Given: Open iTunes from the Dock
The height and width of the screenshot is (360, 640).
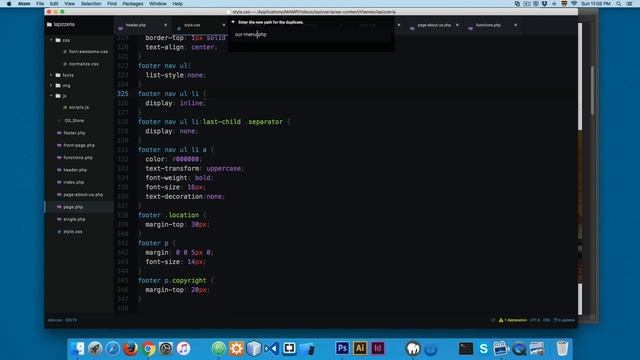Looking at the screenshot, I should click(x=184, y=349).
